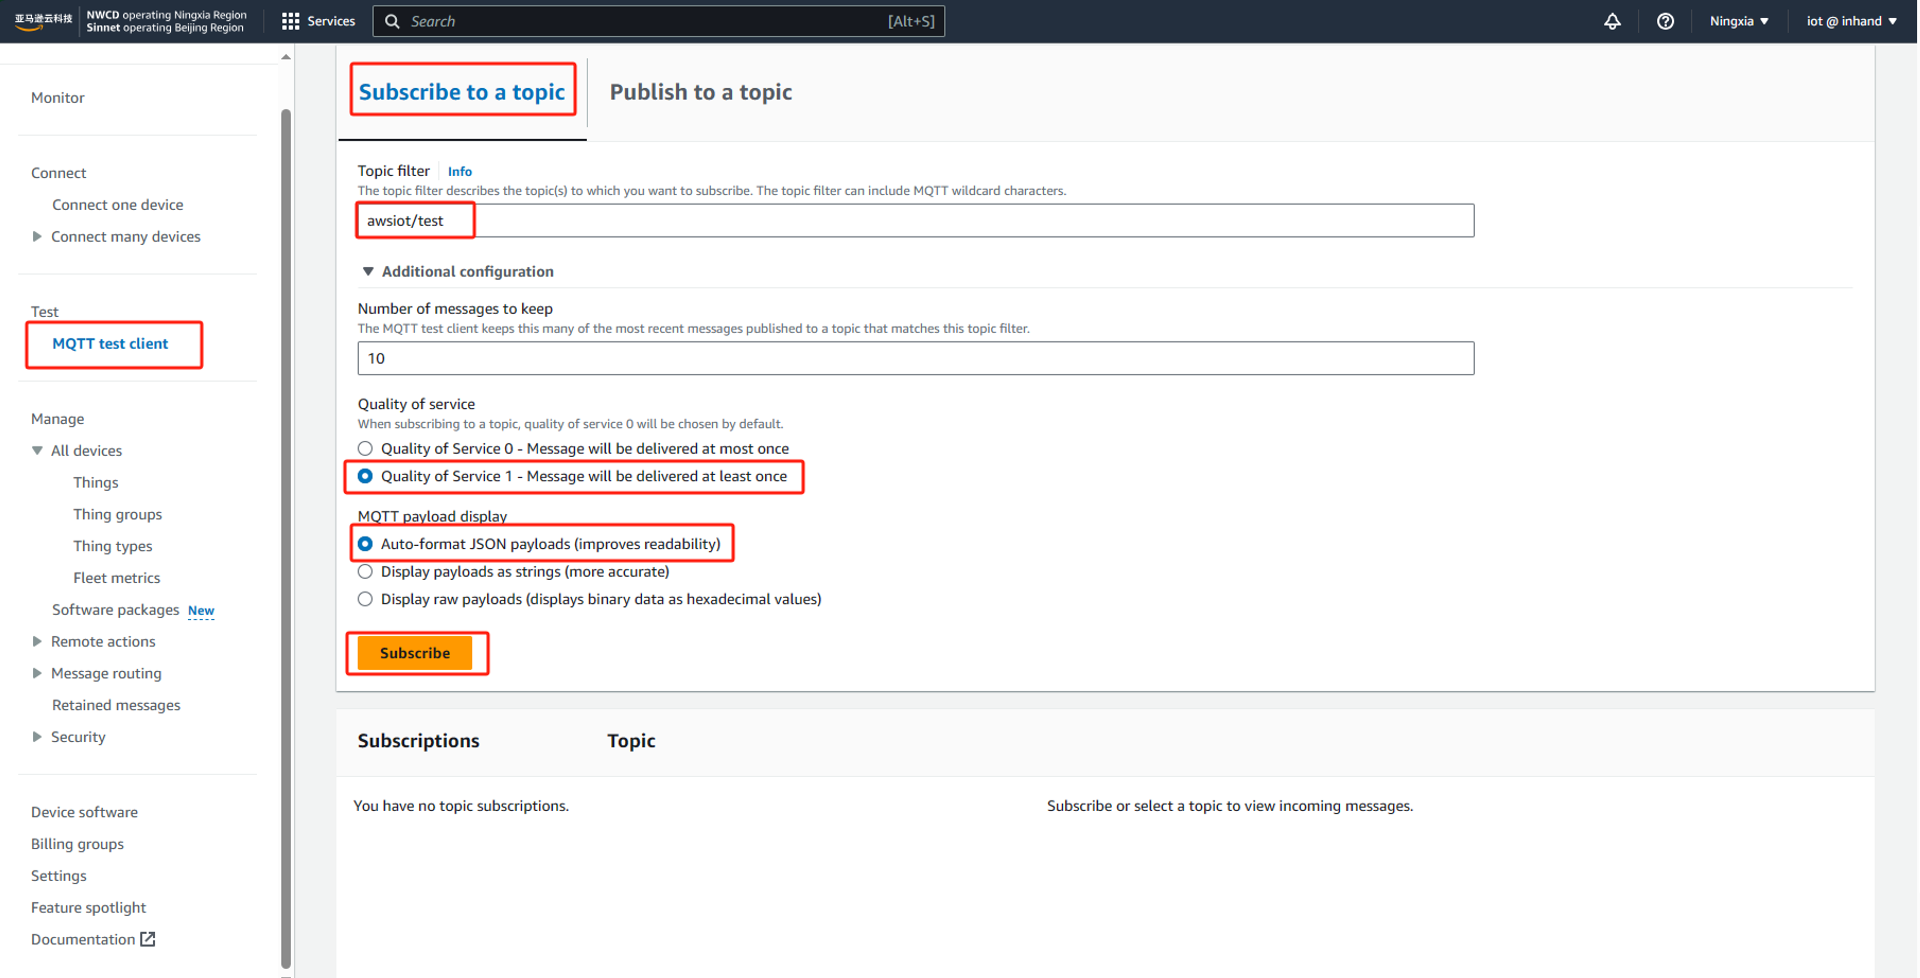Viewport: 1920px width, 978px height.
Task: Expand the Message routing tree item
Action: click(x=37, y=674)
